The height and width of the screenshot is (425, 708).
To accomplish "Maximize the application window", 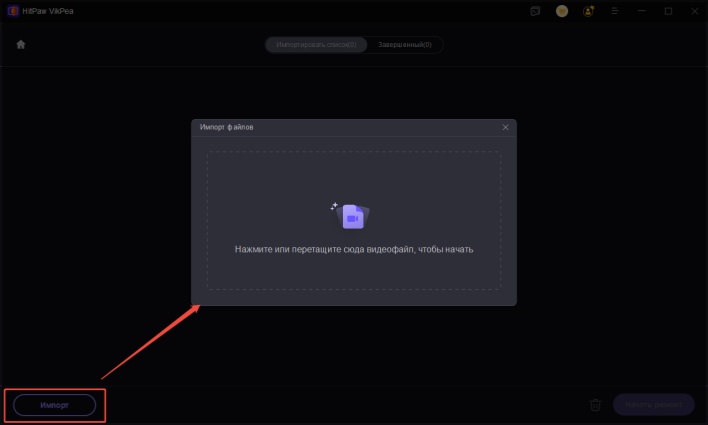I will coord(668,11).
